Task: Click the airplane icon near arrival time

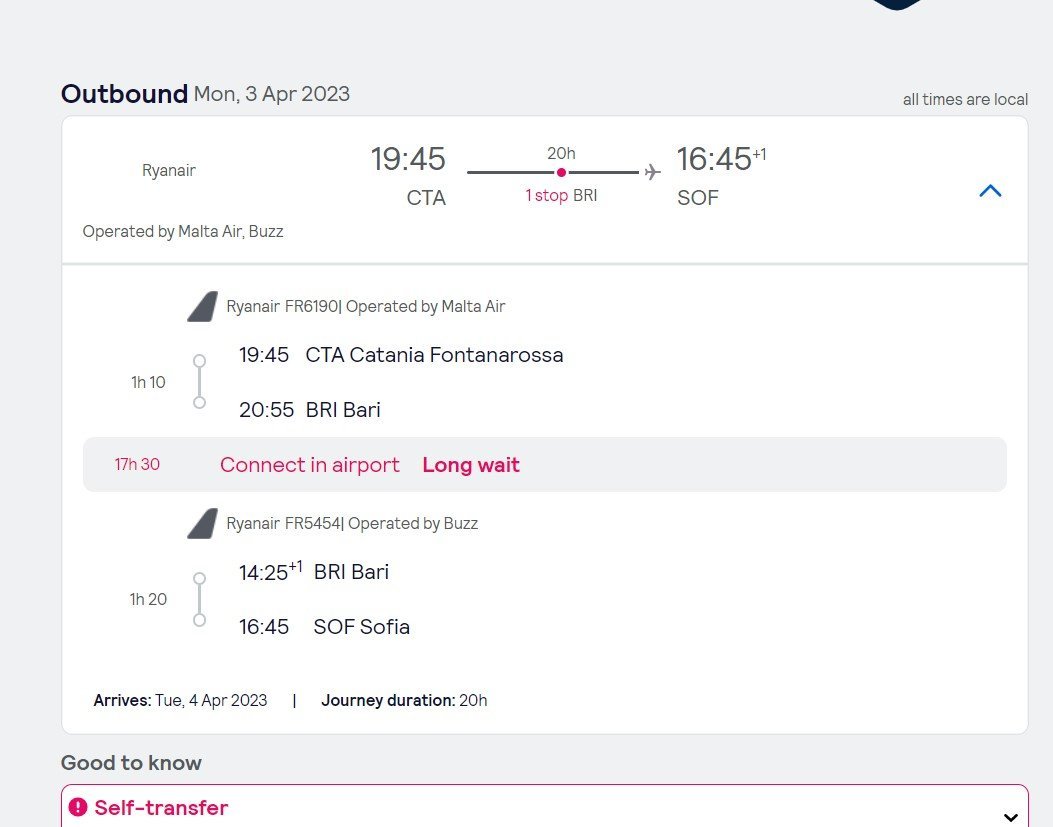Action: coord(653,172)
